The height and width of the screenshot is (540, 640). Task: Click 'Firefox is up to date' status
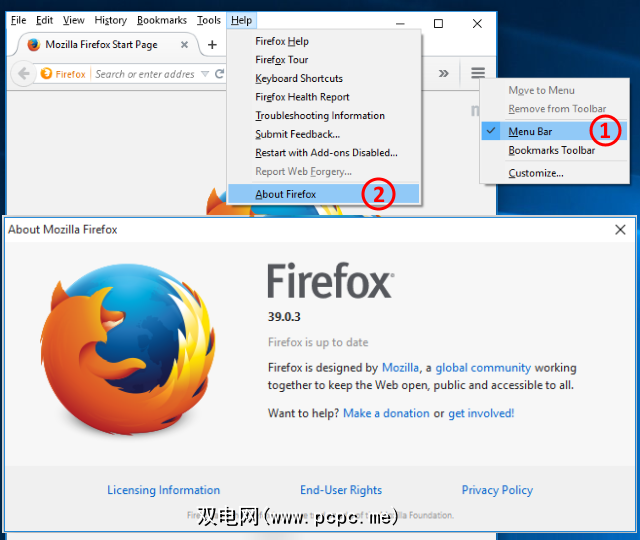318,342
